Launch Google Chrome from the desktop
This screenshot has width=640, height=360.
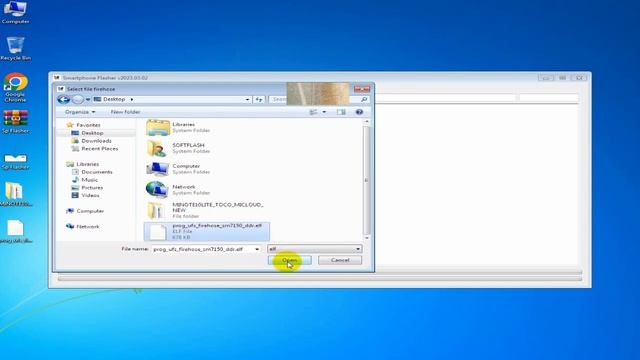point(15,87)
